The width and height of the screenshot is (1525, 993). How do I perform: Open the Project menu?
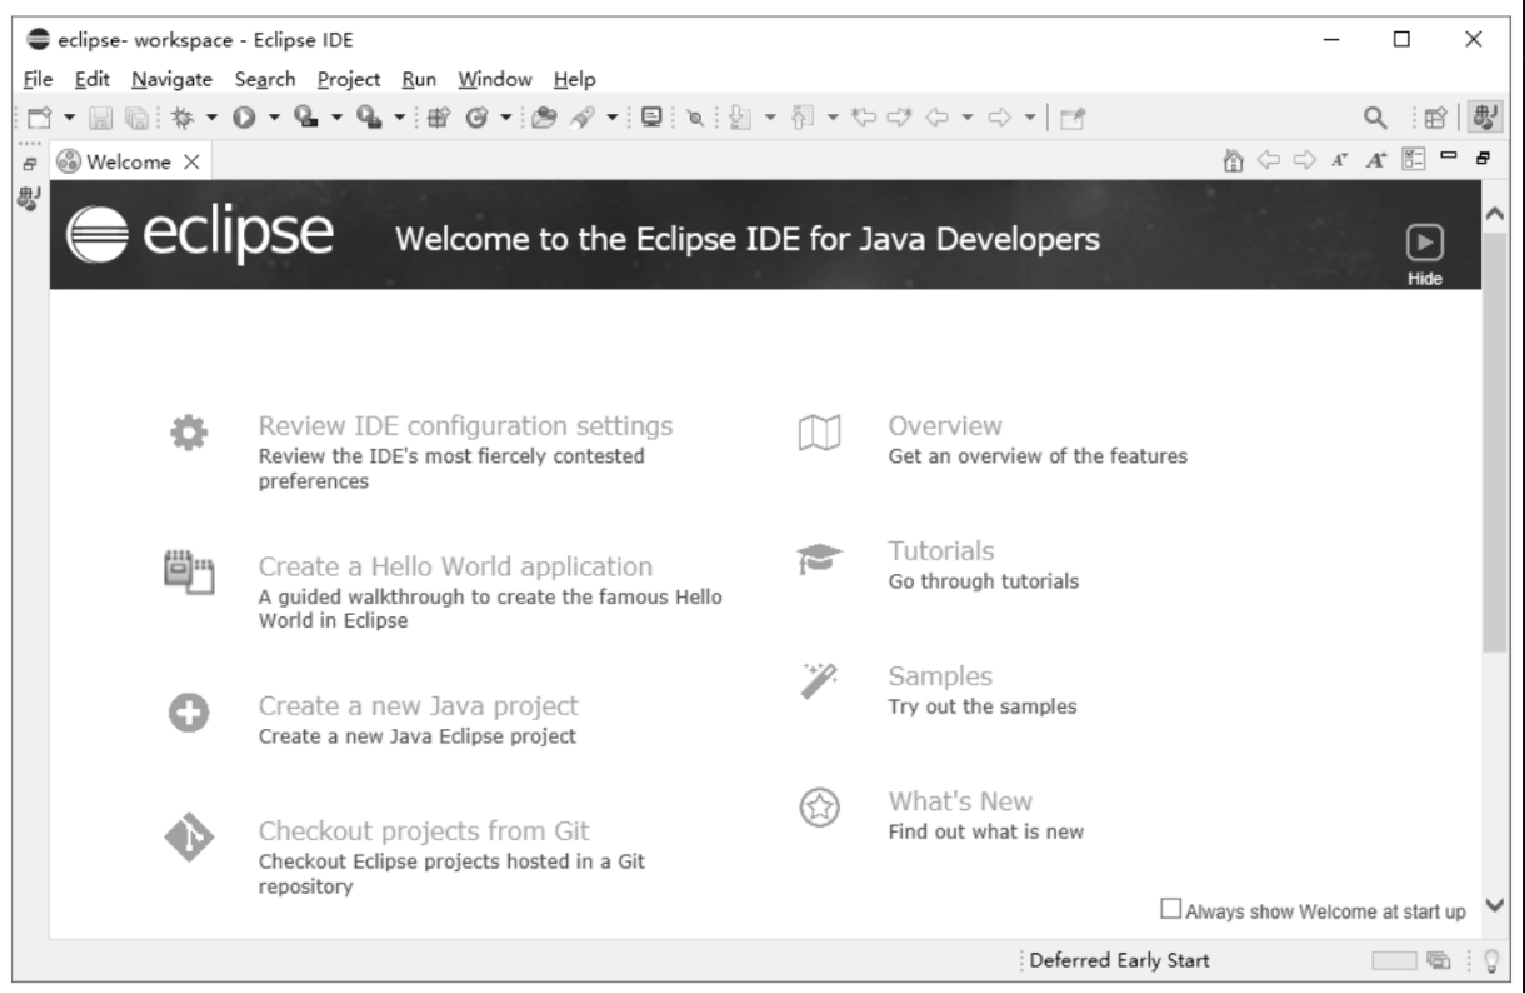click(x=349, y=79)
